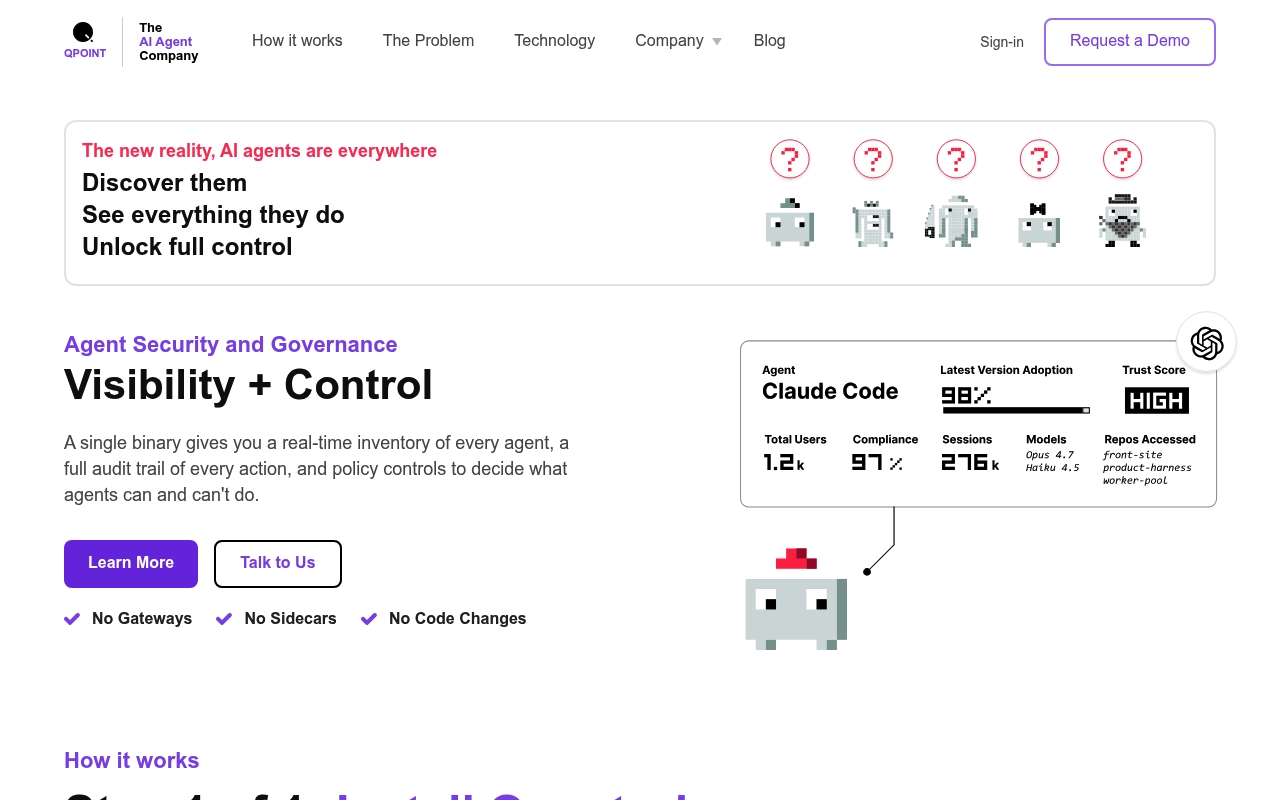Click the No Code Changes checkmark
1280x800 pixels.
[x=369, y=619]
